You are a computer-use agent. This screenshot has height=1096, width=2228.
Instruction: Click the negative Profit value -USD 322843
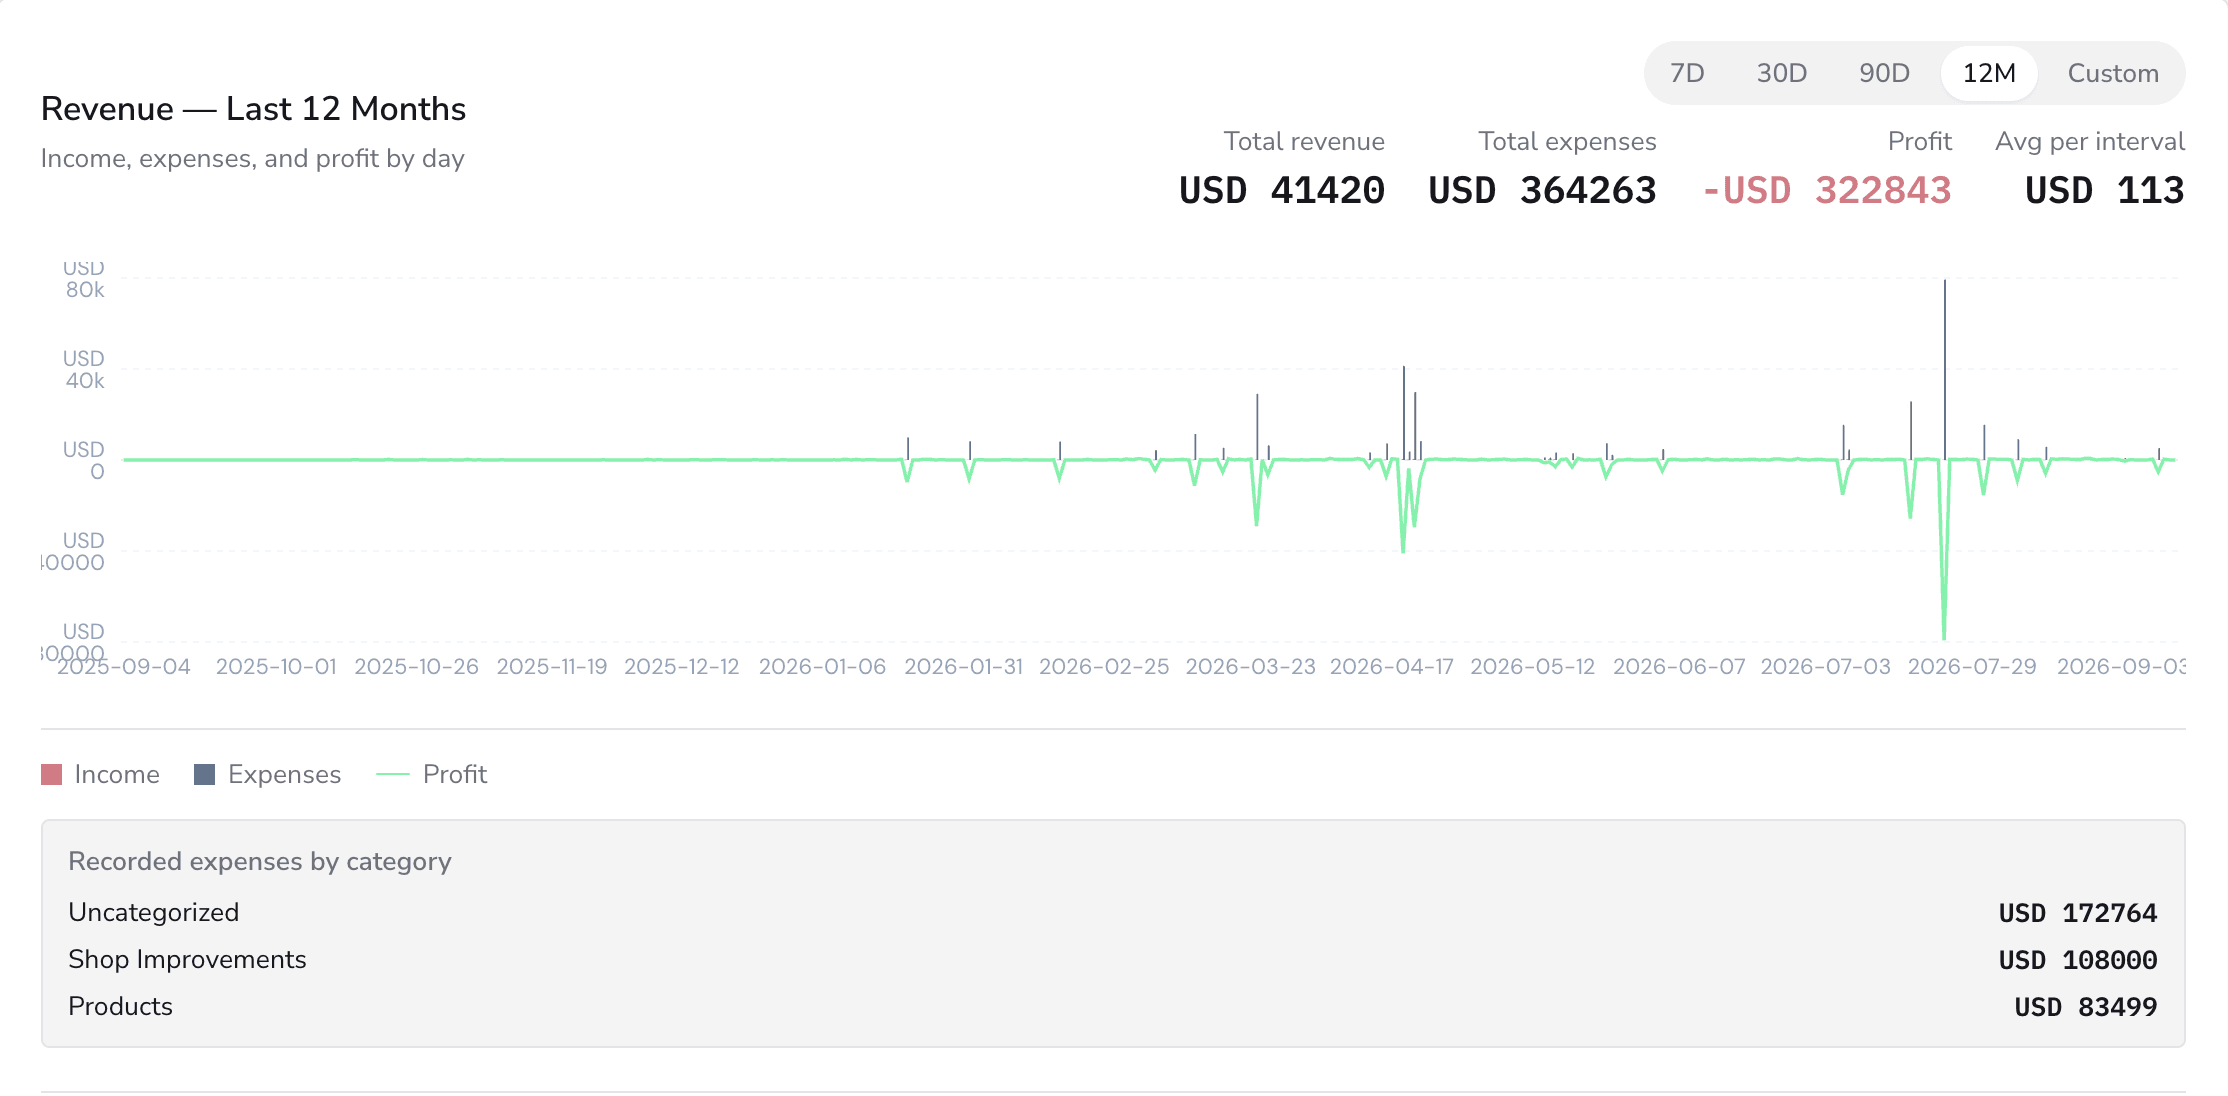pos(1826,190)
